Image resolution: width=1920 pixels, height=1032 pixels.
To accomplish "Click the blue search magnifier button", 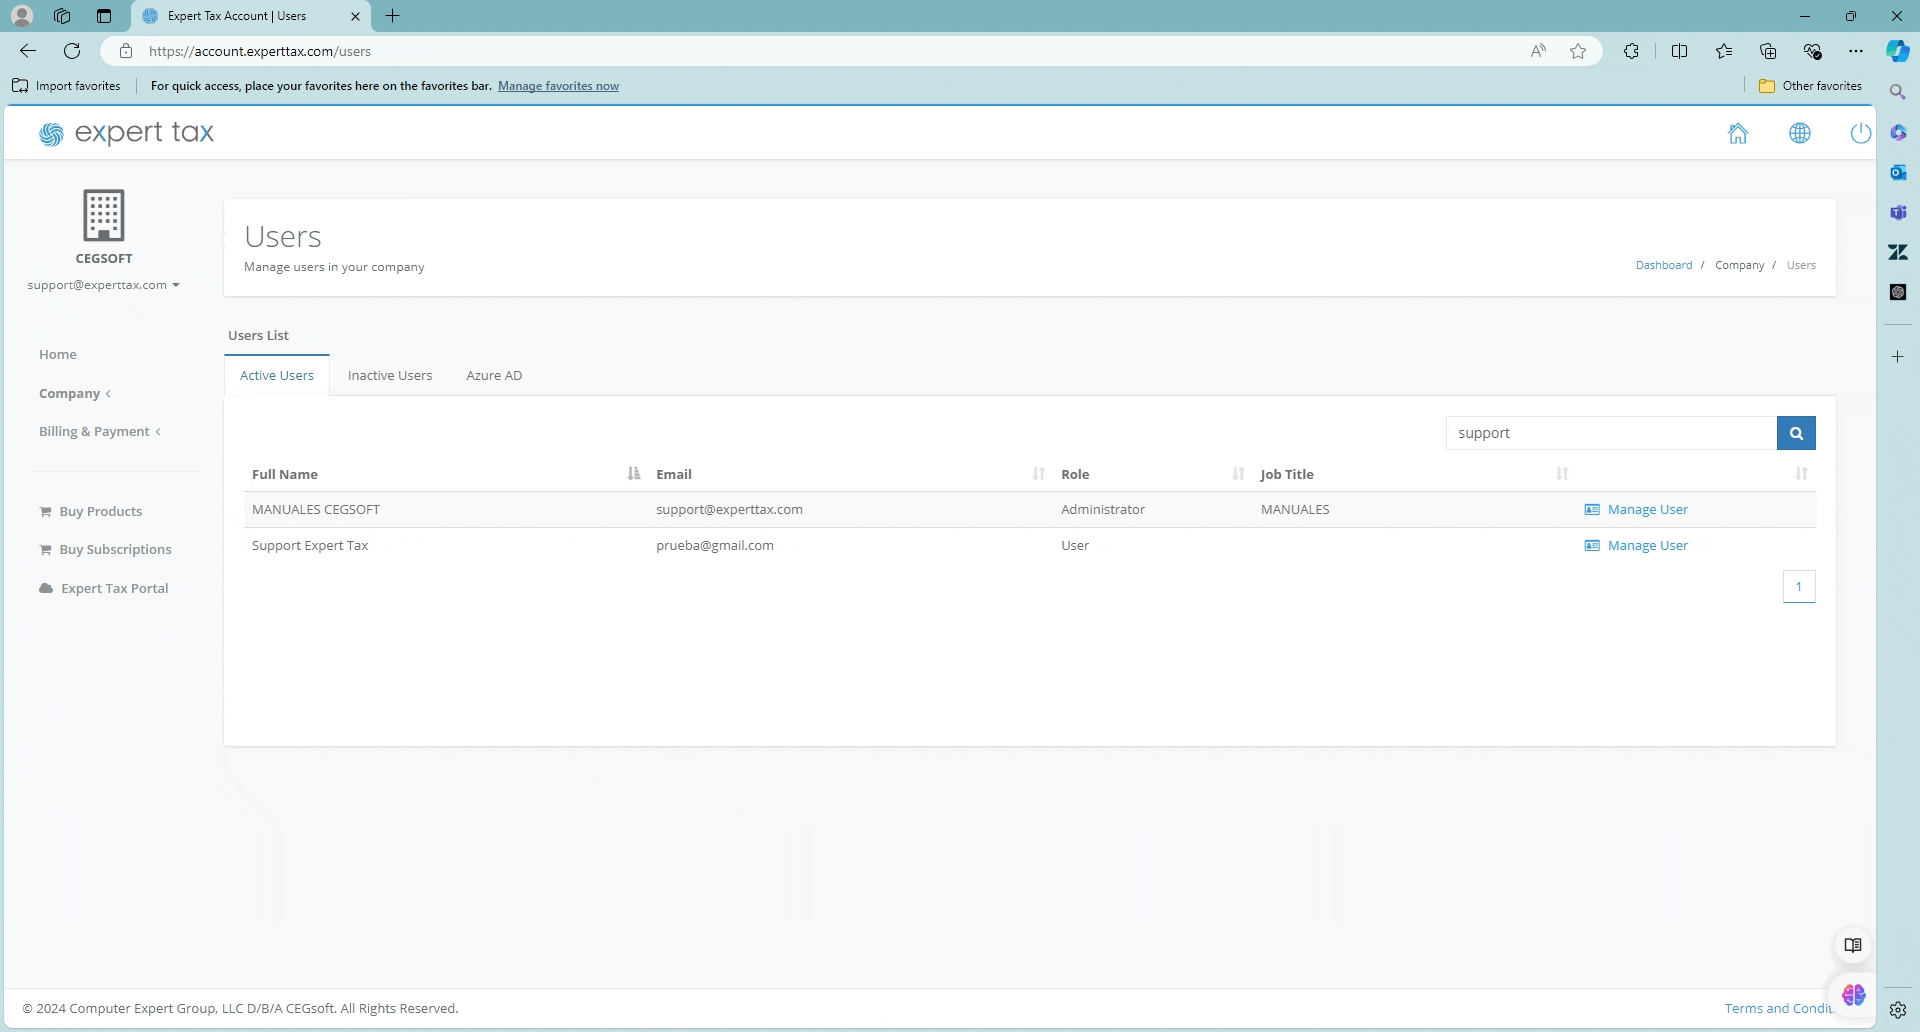I will pos(1796,433).
